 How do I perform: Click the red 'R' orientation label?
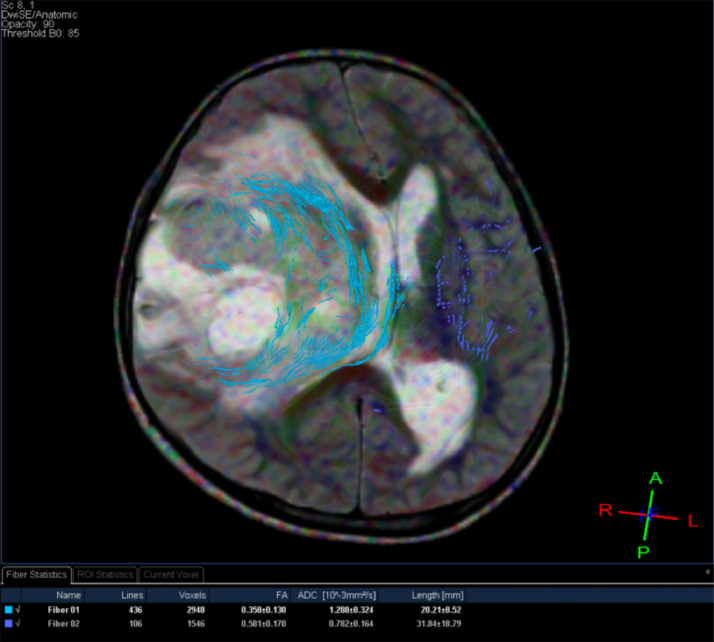pos(605,510)
